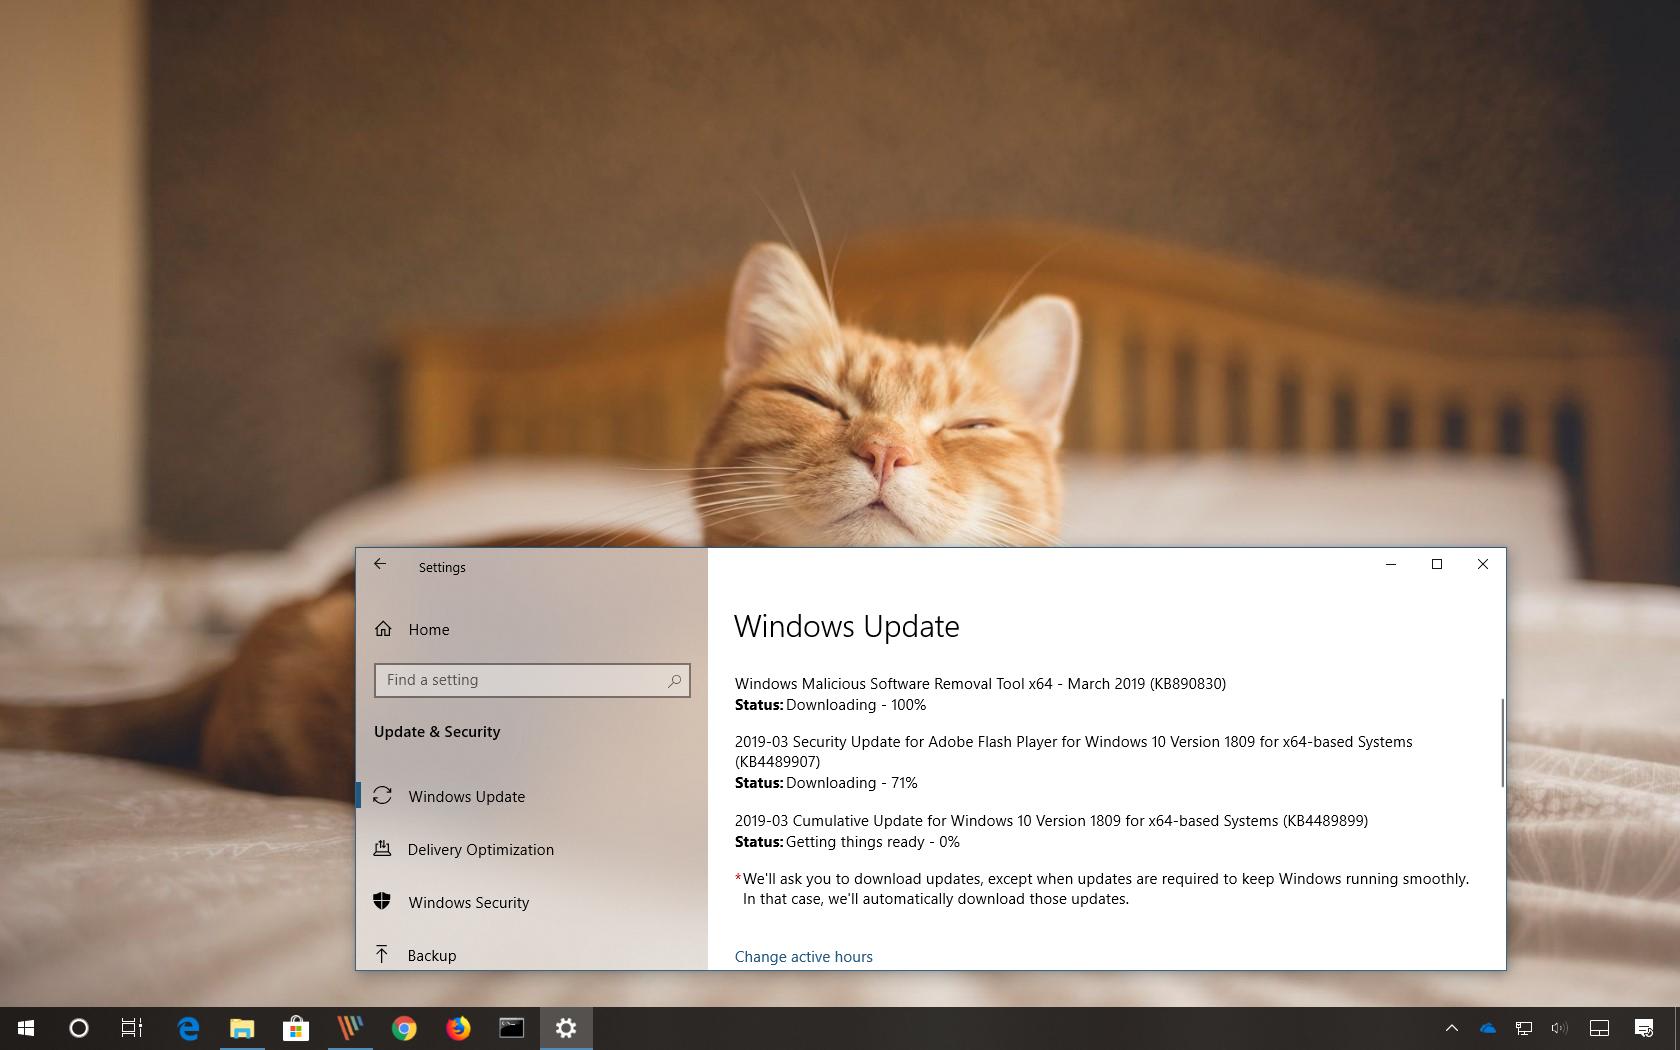Click the Adobe Flash Player security update title
This screenshot has width=1680, height=1050.
click(1074, 752)
